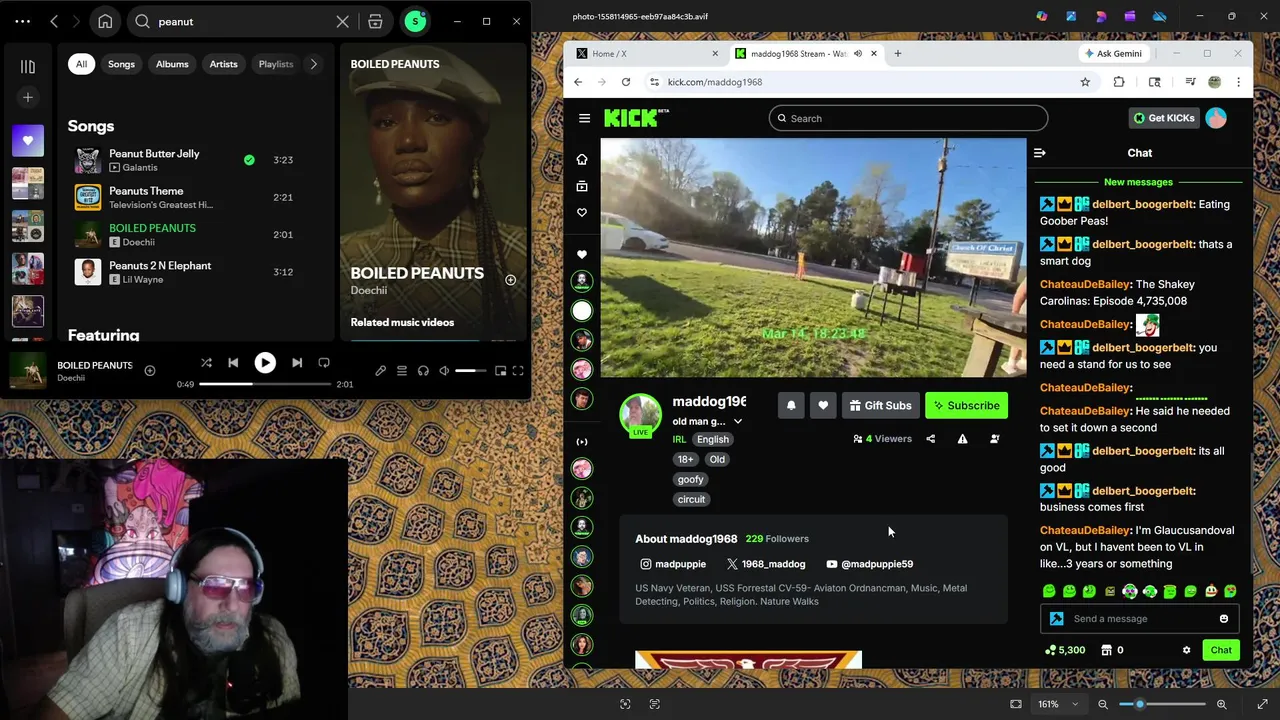Adjust the Spotify volume slider
Viewport: 1280px width, 720px height.
click(471, 371)
